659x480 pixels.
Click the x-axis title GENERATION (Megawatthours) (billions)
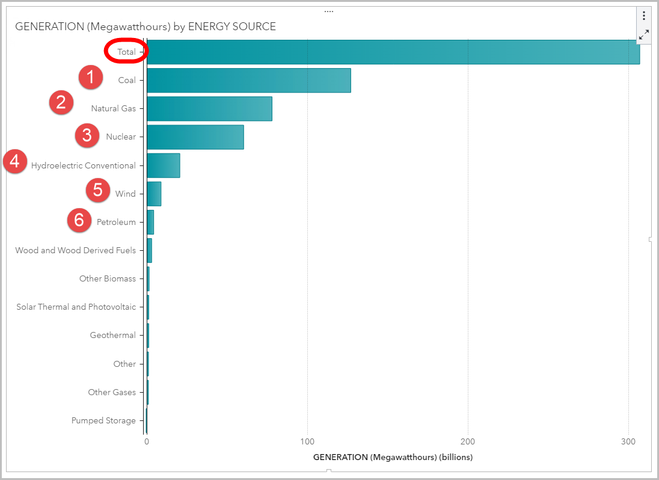[393, 457]
